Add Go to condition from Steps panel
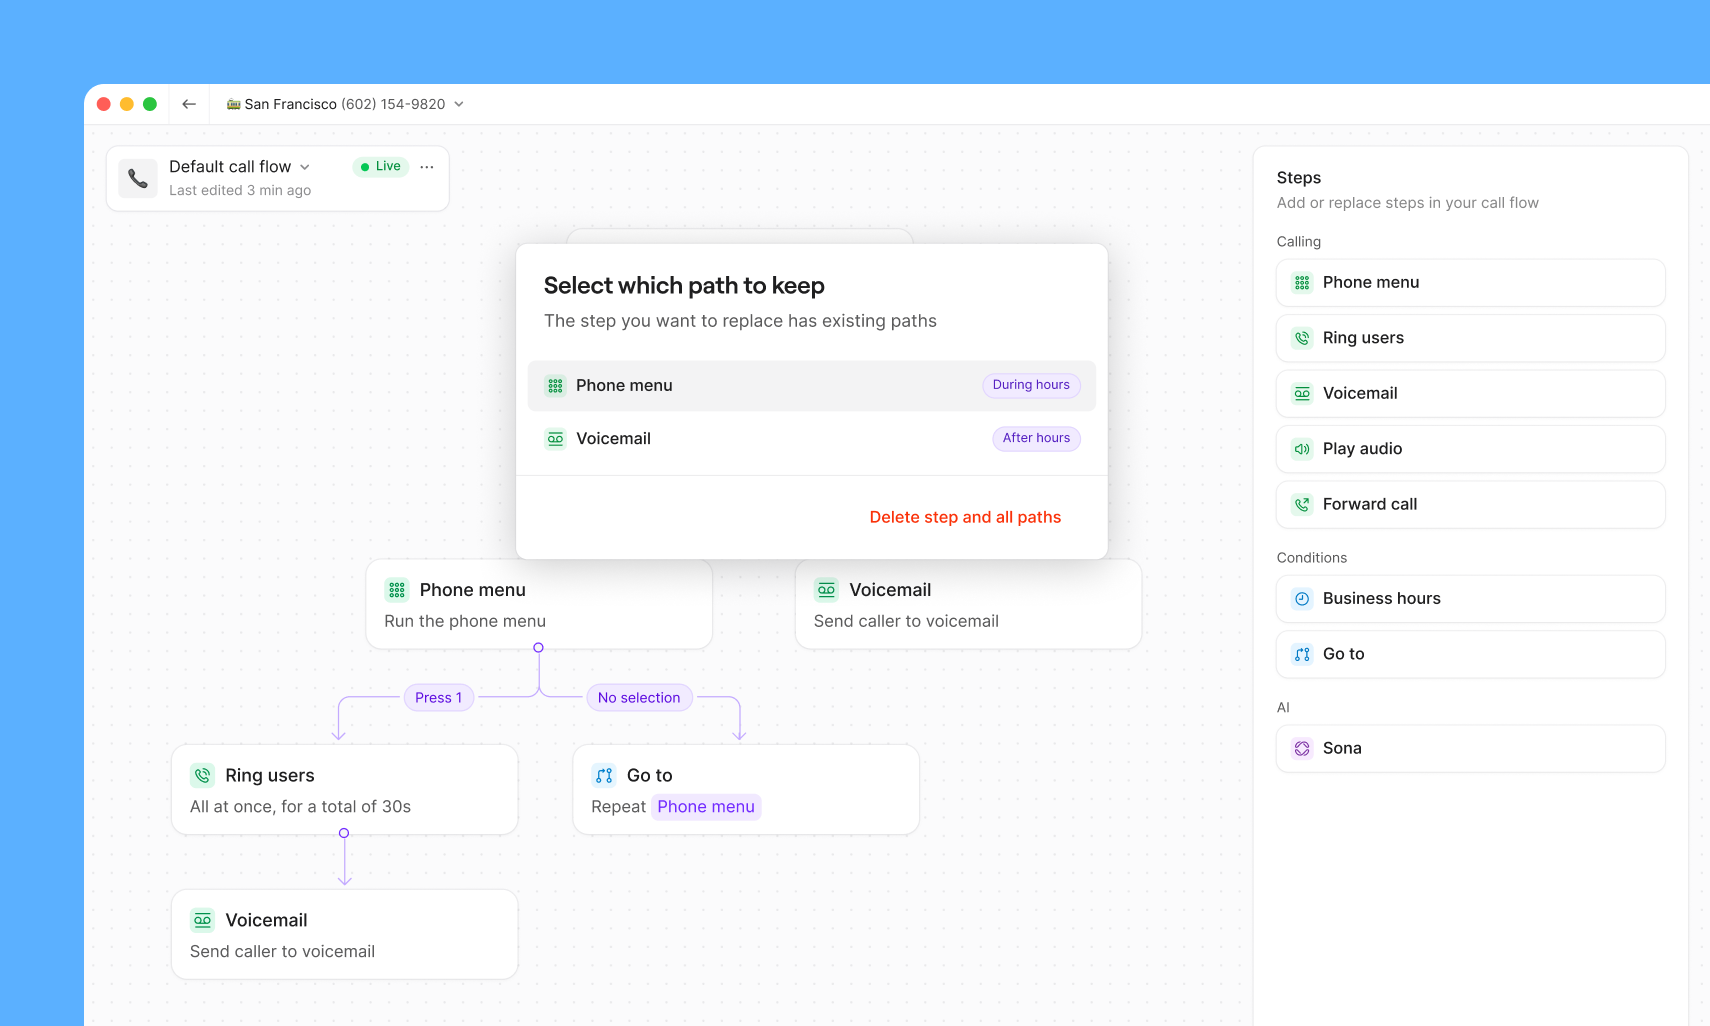The height and width of the screenshot is (1026, 1710). coord(1470,654)
